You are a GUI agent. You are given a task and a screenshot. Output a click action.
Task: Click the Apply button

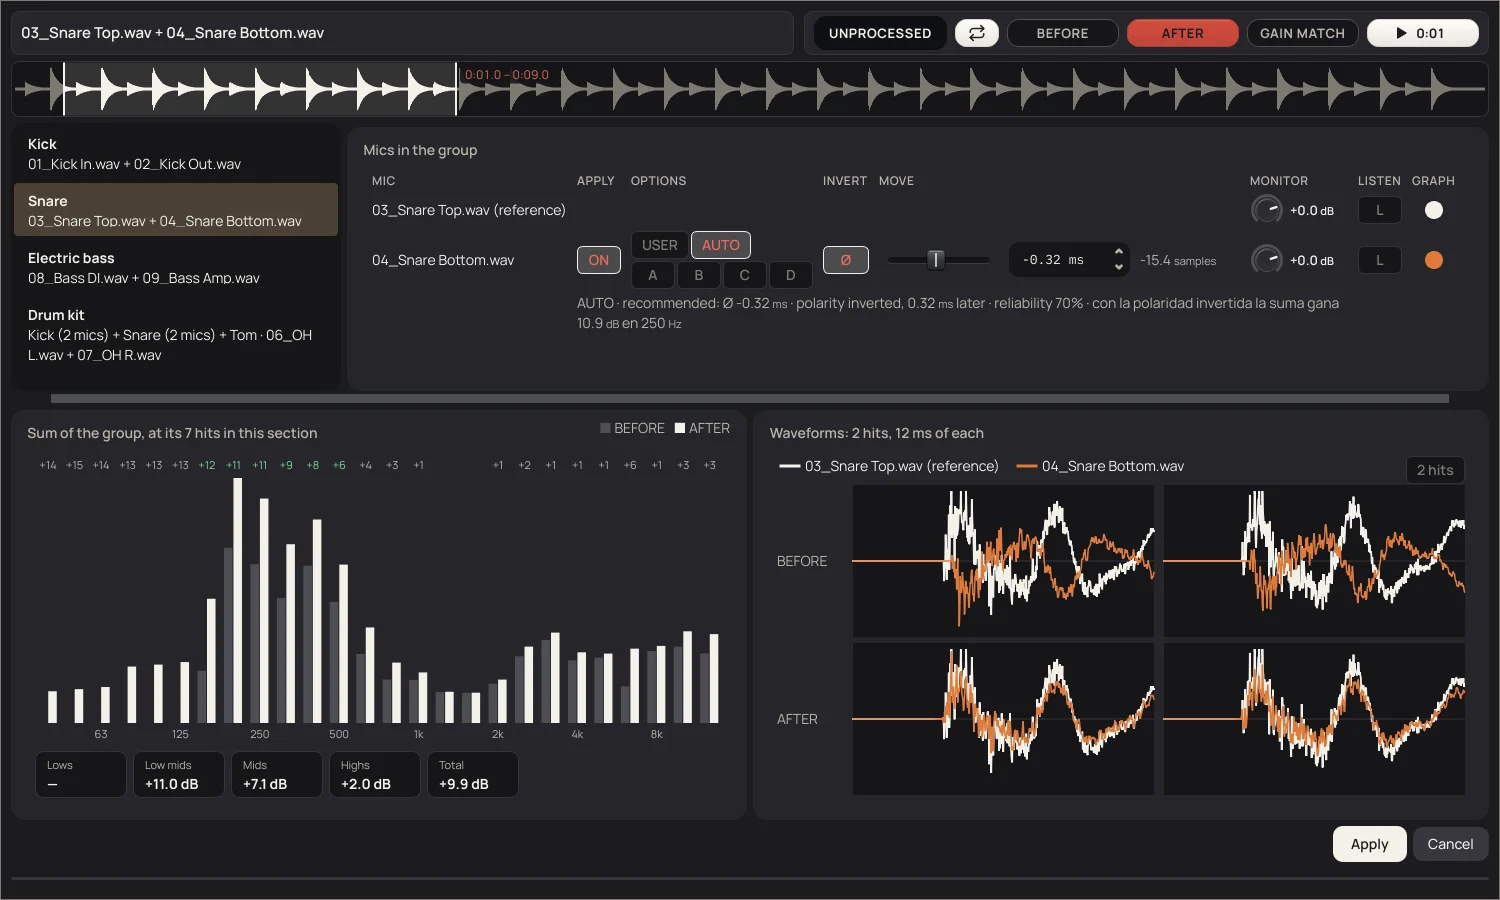click(1370, 844)
